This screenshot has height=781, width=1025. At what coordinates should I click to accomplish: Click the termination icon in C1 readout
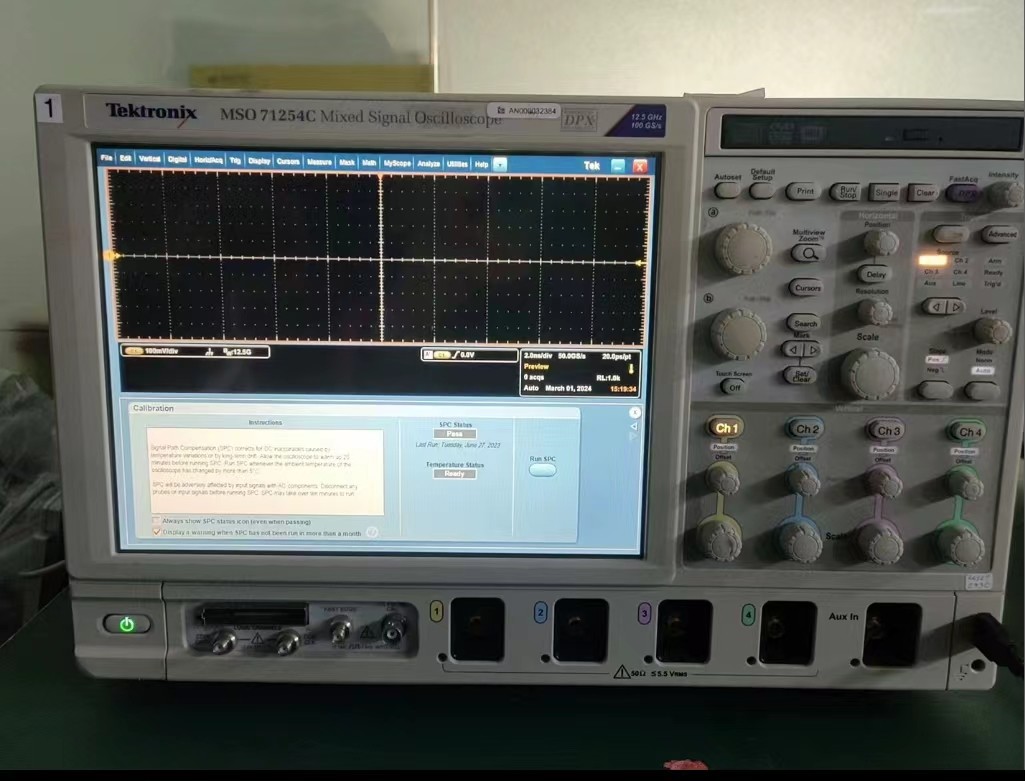coord(209,352)
